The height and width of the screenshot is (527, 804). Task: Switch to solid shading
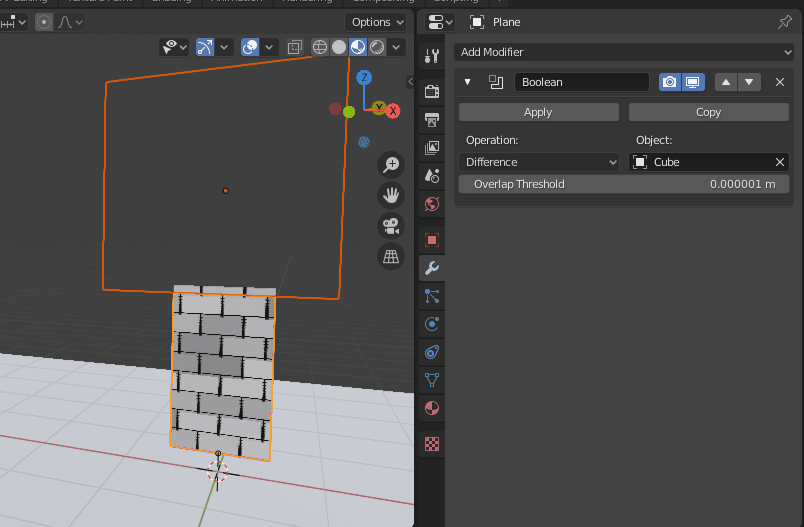point(338,47)
